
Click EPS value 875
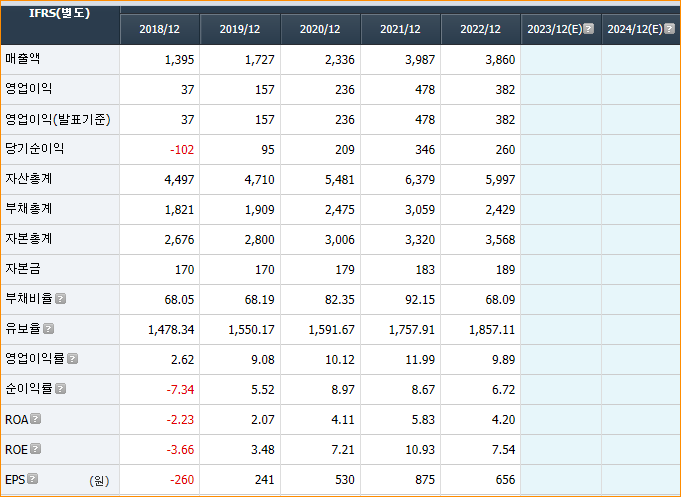(425, 480)
